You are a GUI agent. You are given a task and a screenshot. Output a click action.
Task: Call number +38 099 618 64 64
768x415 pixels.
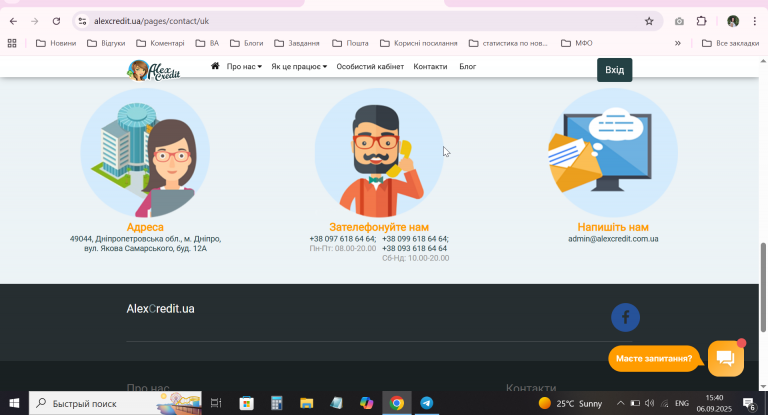[415, 239]
